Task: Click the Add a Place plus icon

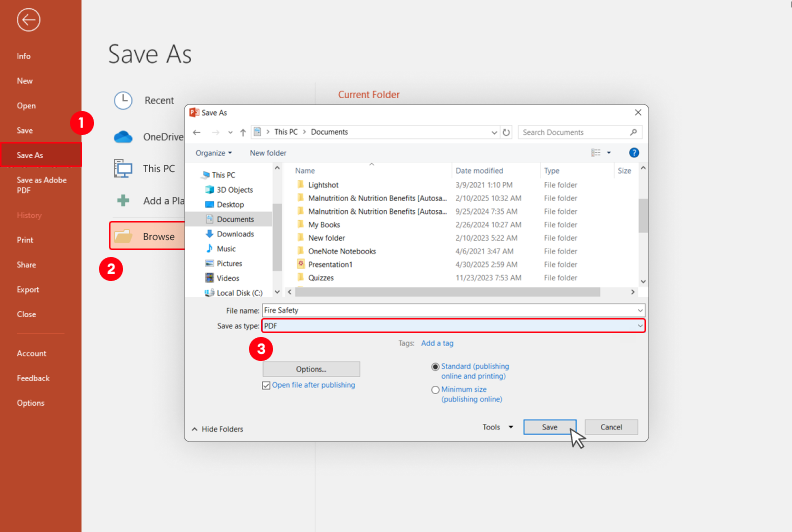Action: [x=123, y=201]
